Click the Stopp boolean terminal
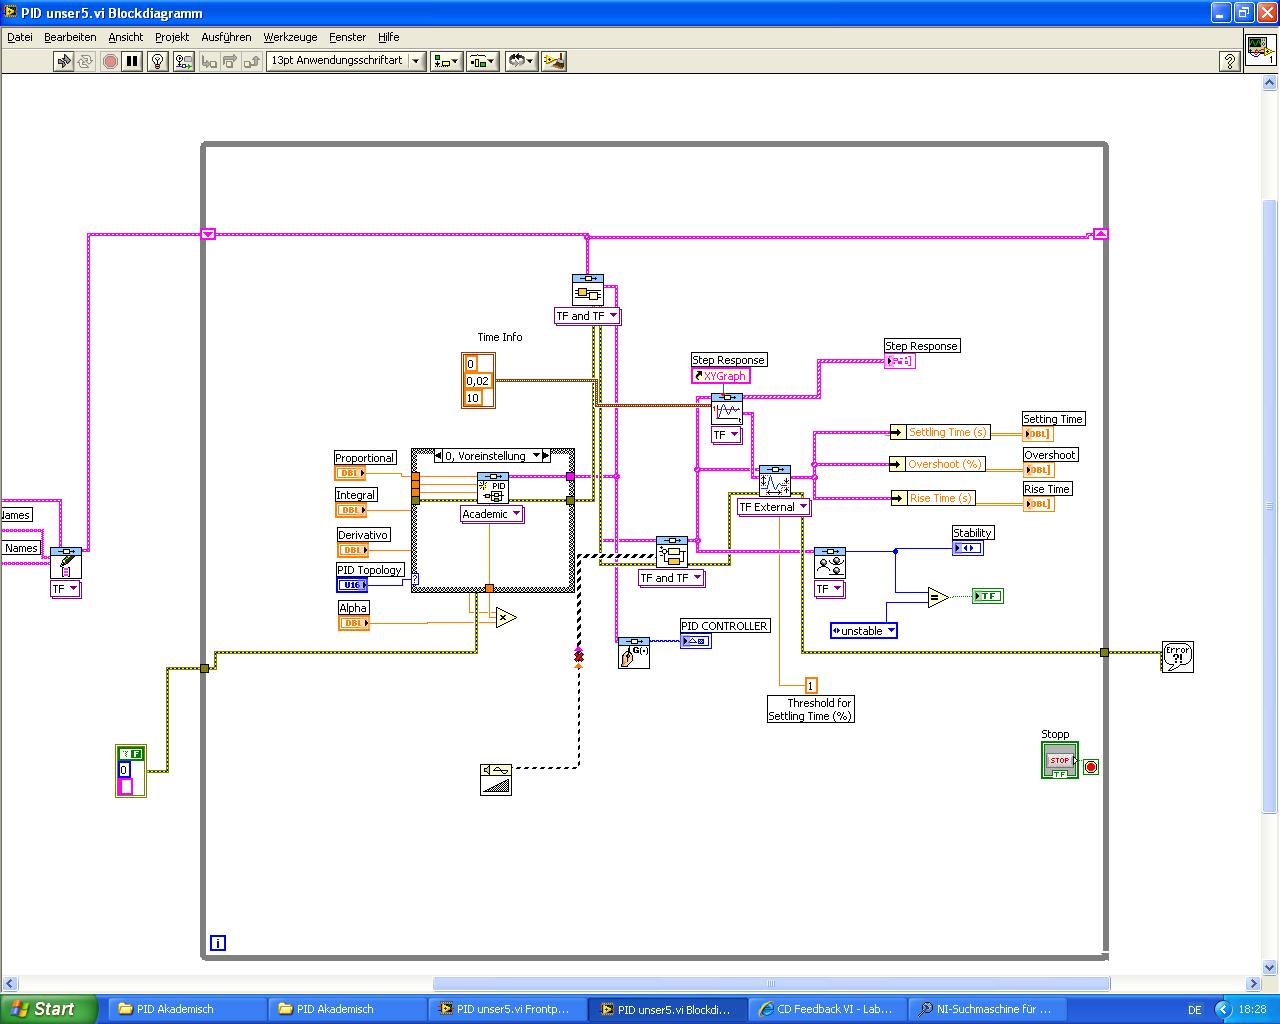Image resolution: width=1280 pixels, height=1024 pixels. coord(1060,760)
